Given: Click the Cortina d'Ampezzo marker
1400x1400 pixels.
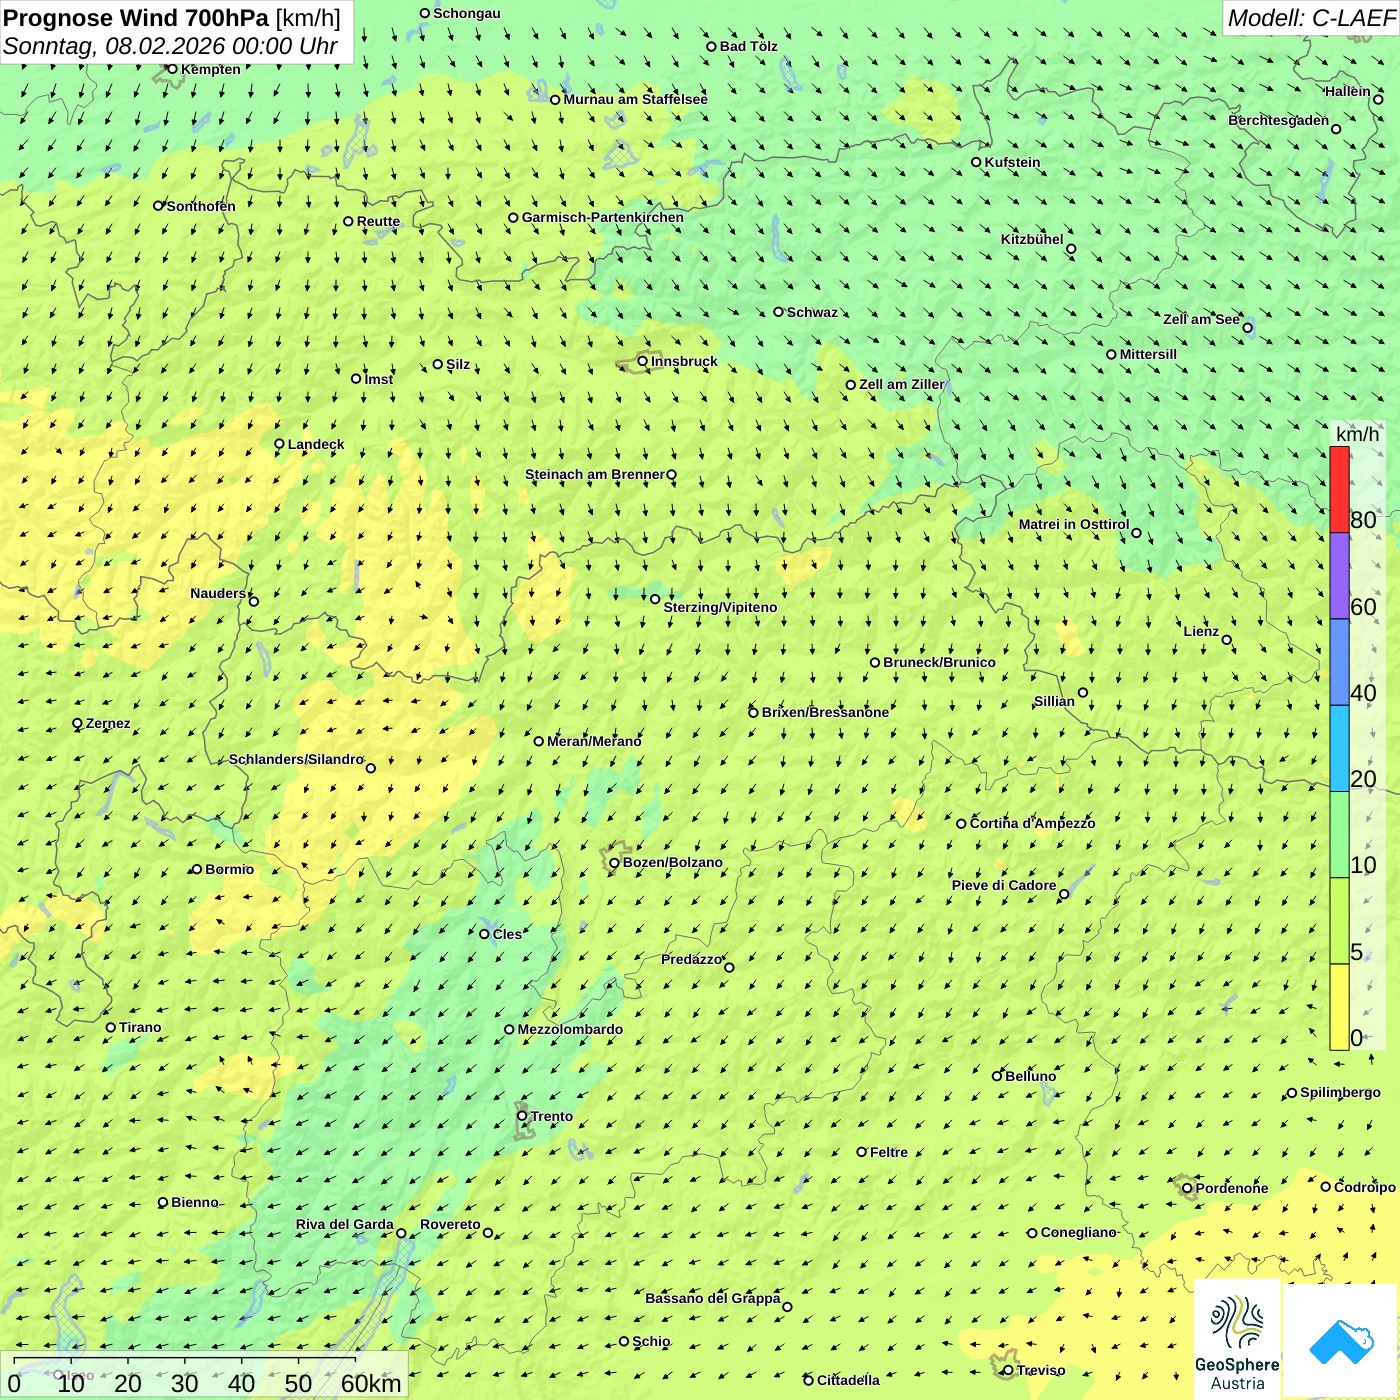Looking at the screenshot, I should pos(961,823).
